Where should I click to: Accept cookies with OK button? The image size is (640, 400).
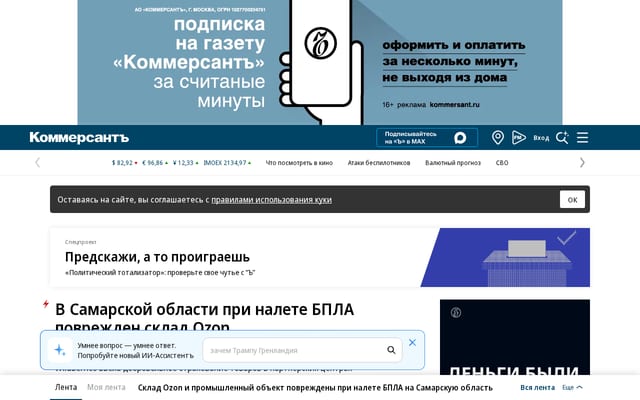[572, 200]
